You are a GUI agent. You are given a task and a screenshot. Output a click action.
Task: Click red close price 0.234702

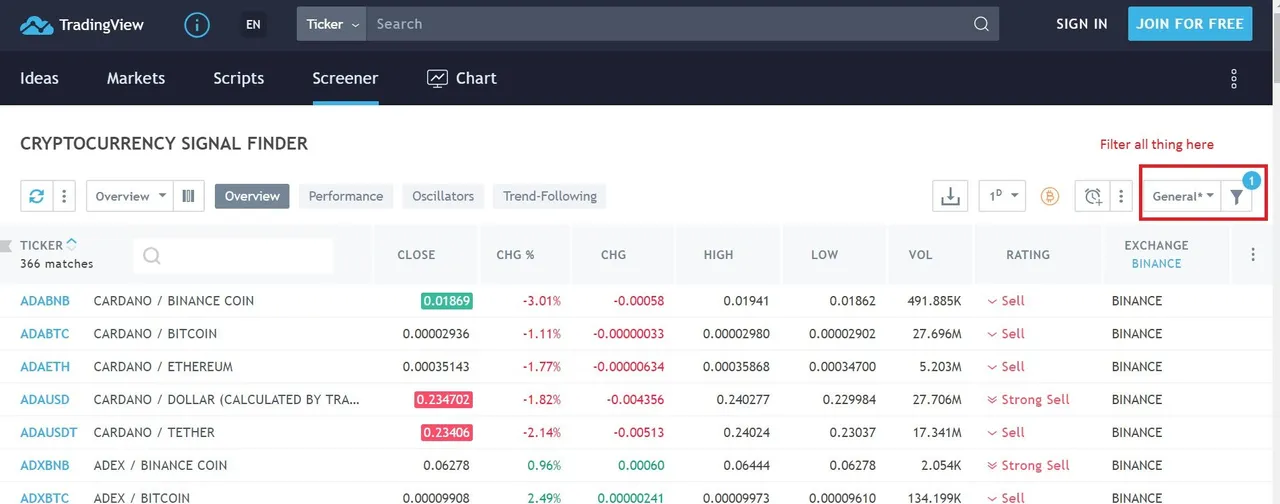click(443, 399)
